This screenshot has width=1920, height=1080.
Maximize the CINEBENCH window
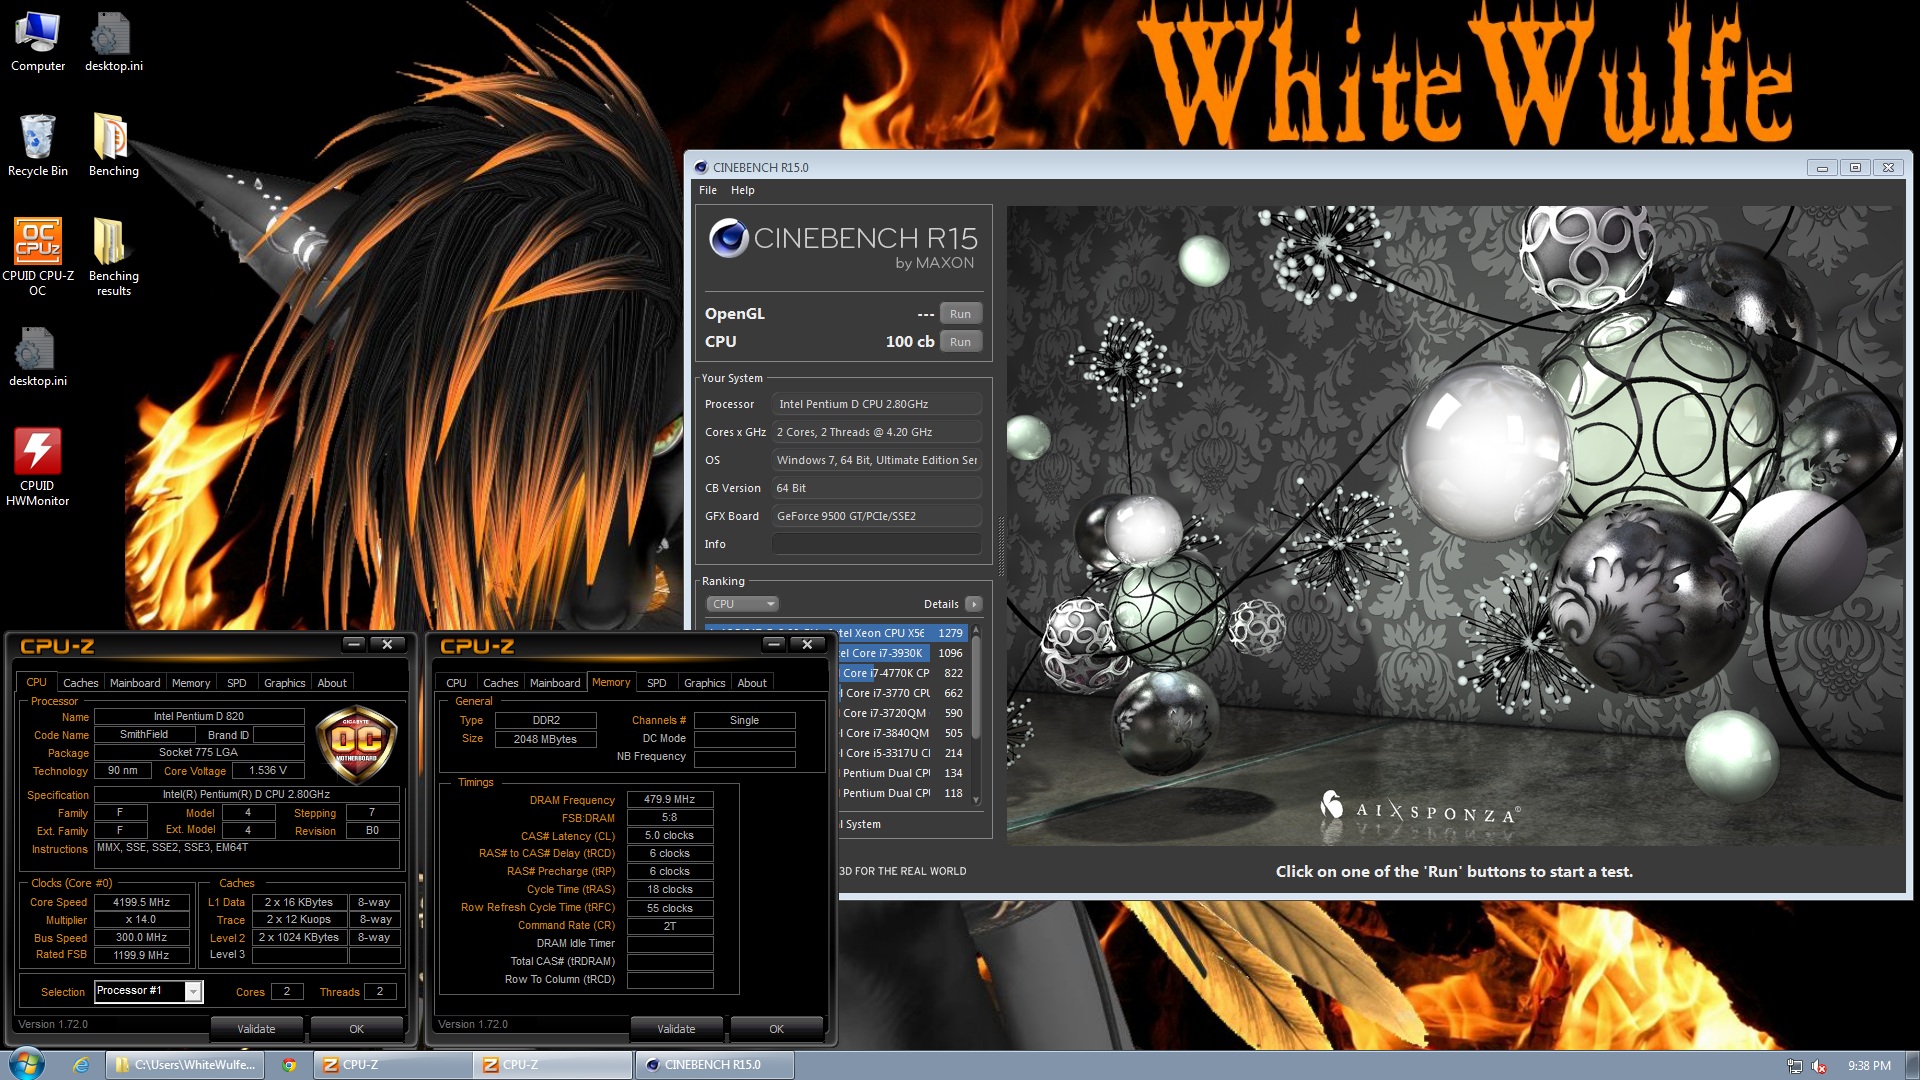tap(1855, 168)
